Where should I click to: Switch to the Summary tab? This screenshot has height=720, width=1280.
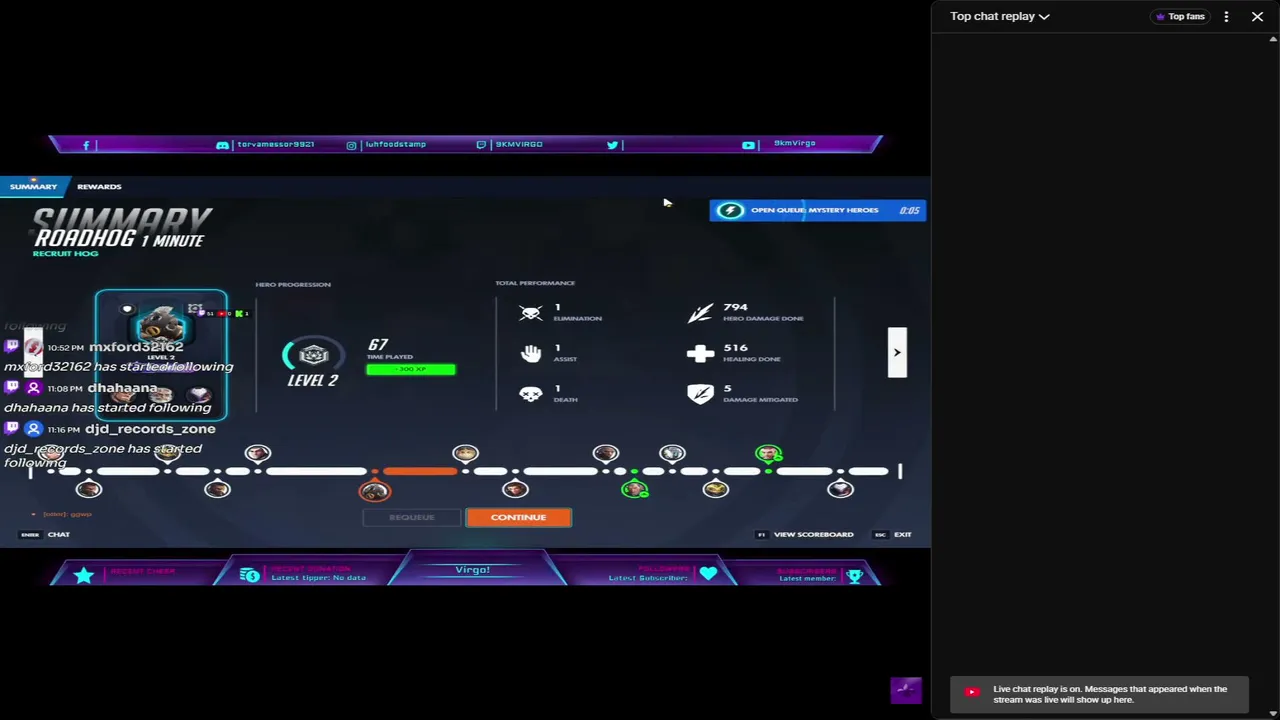(x=33, y=187)
